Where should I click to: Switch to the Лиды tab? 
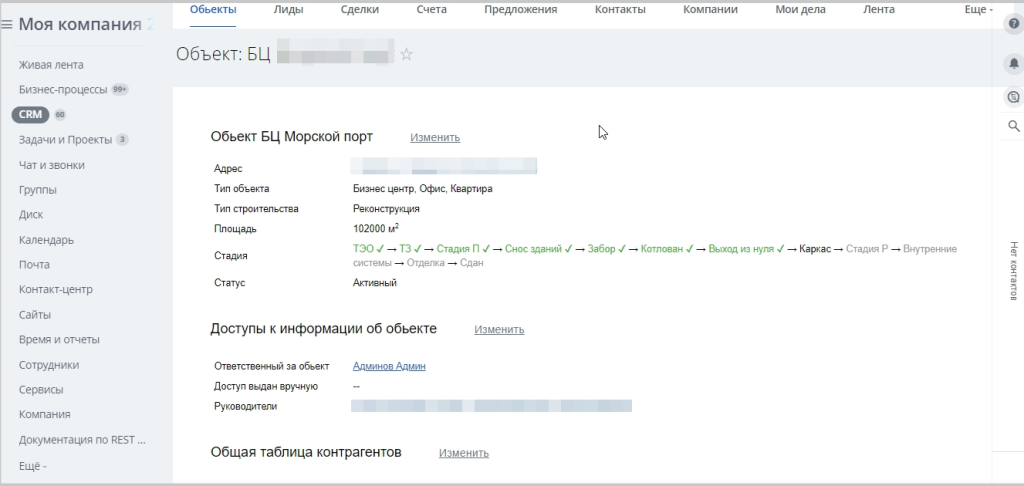coord(288,10)
